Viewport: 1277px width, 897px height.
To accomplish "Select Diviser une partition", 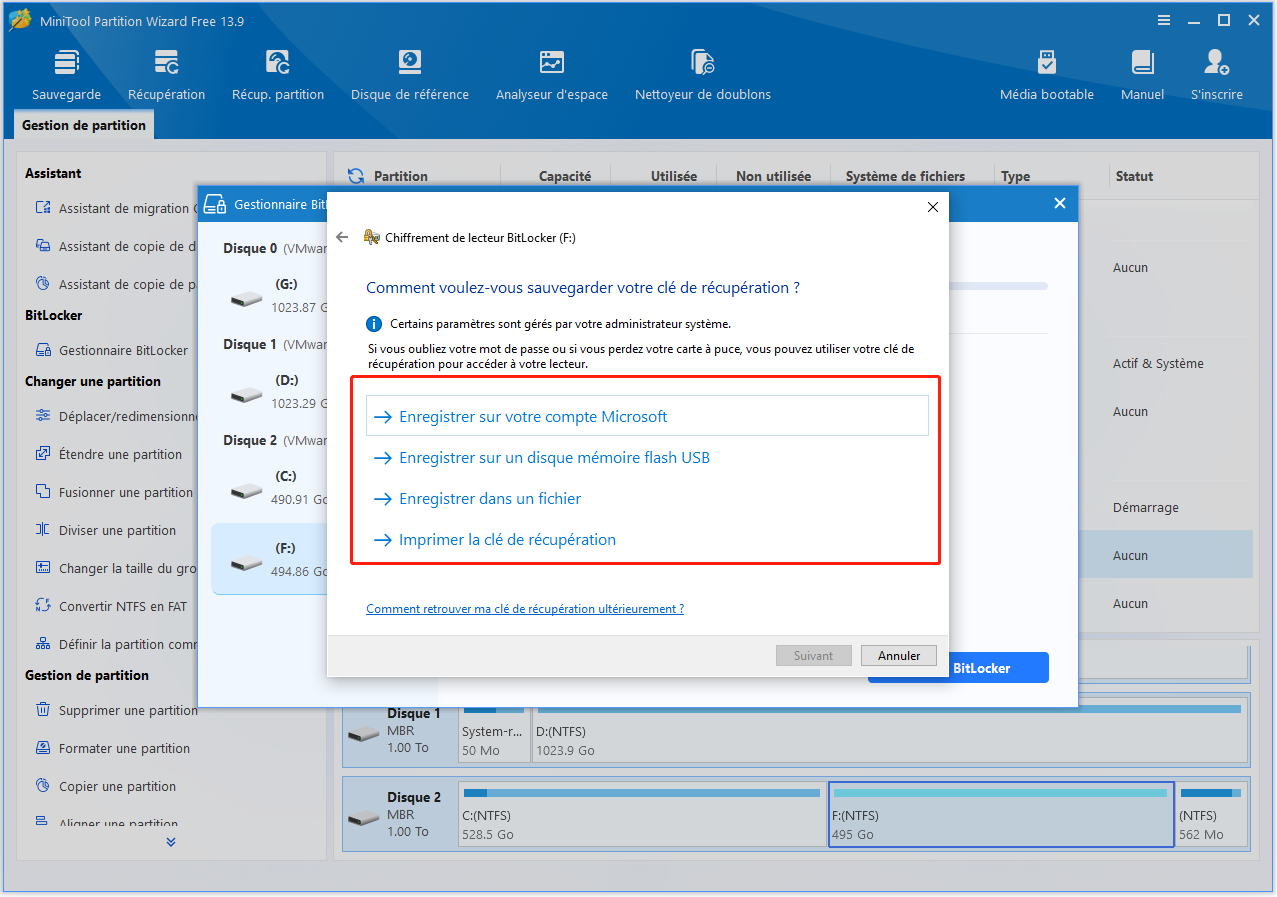I will coord(107,530).
